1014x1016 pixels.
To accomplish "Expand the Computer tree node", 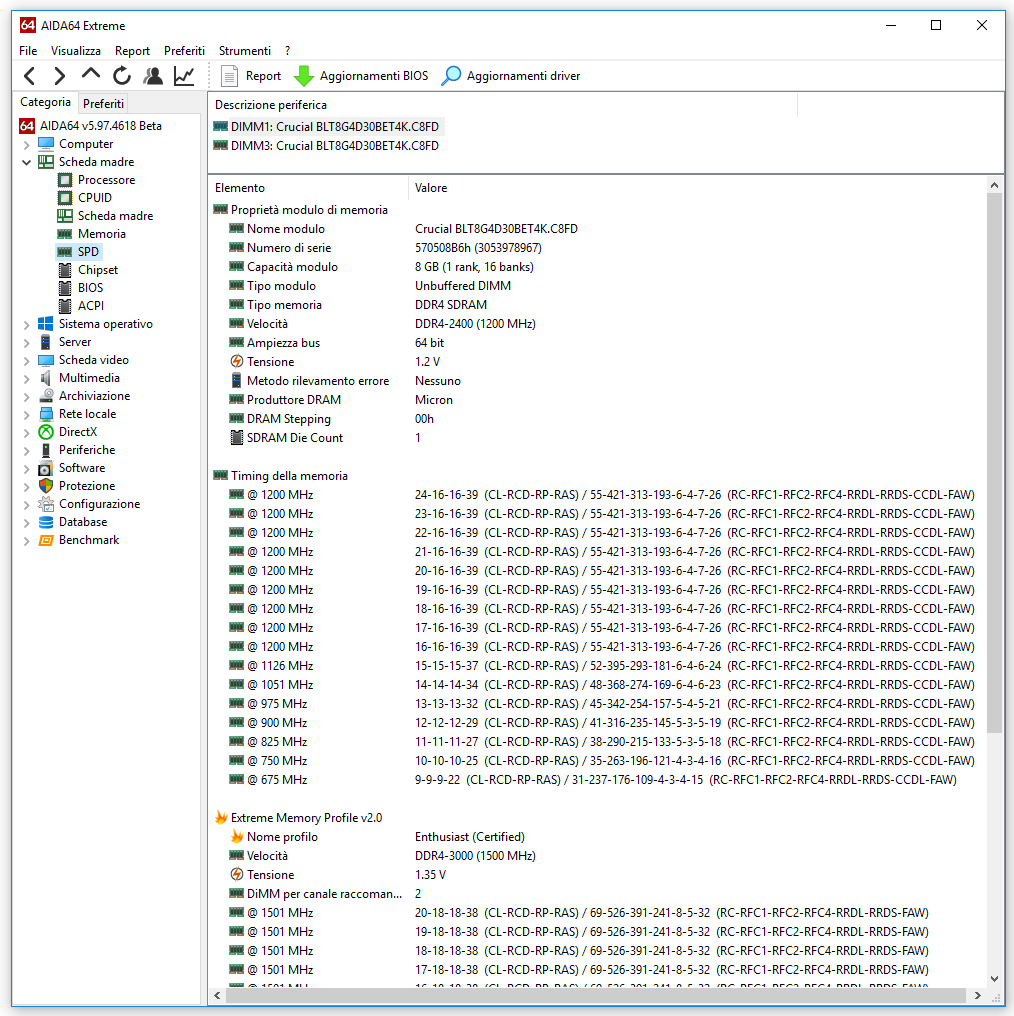I will coord(27,144).
